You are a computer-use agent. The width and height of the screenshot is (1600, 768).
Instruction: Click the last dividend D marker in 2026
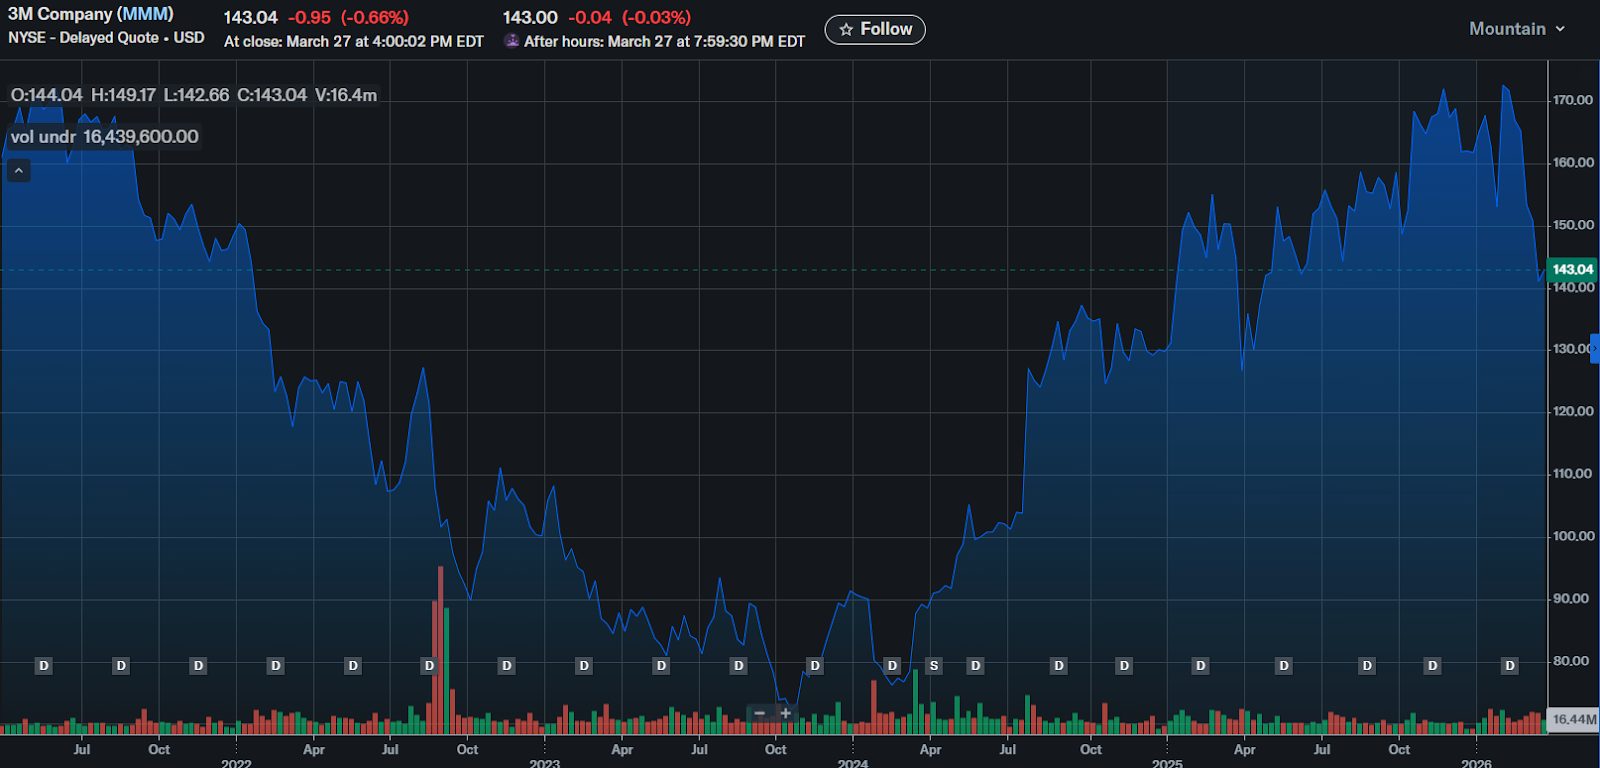1510,666
